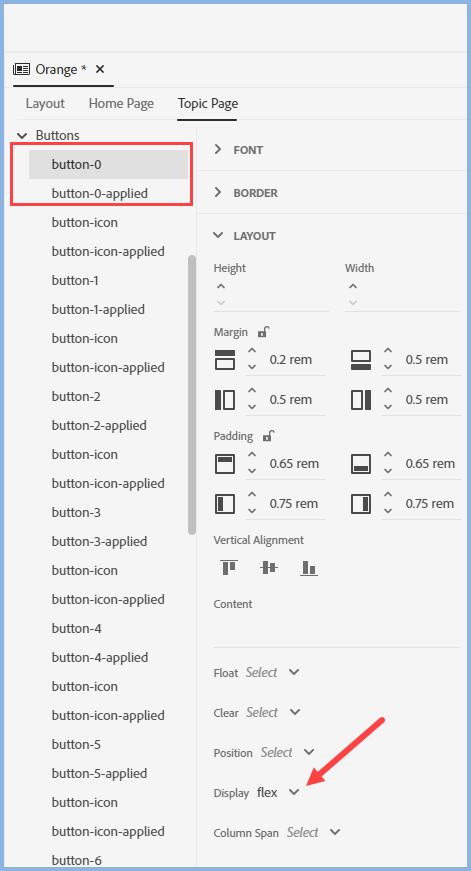Screen dimensions: 471x871
Task: Open the Float Select dropdown
Action: pyautogui.click(x=273, y=672)
